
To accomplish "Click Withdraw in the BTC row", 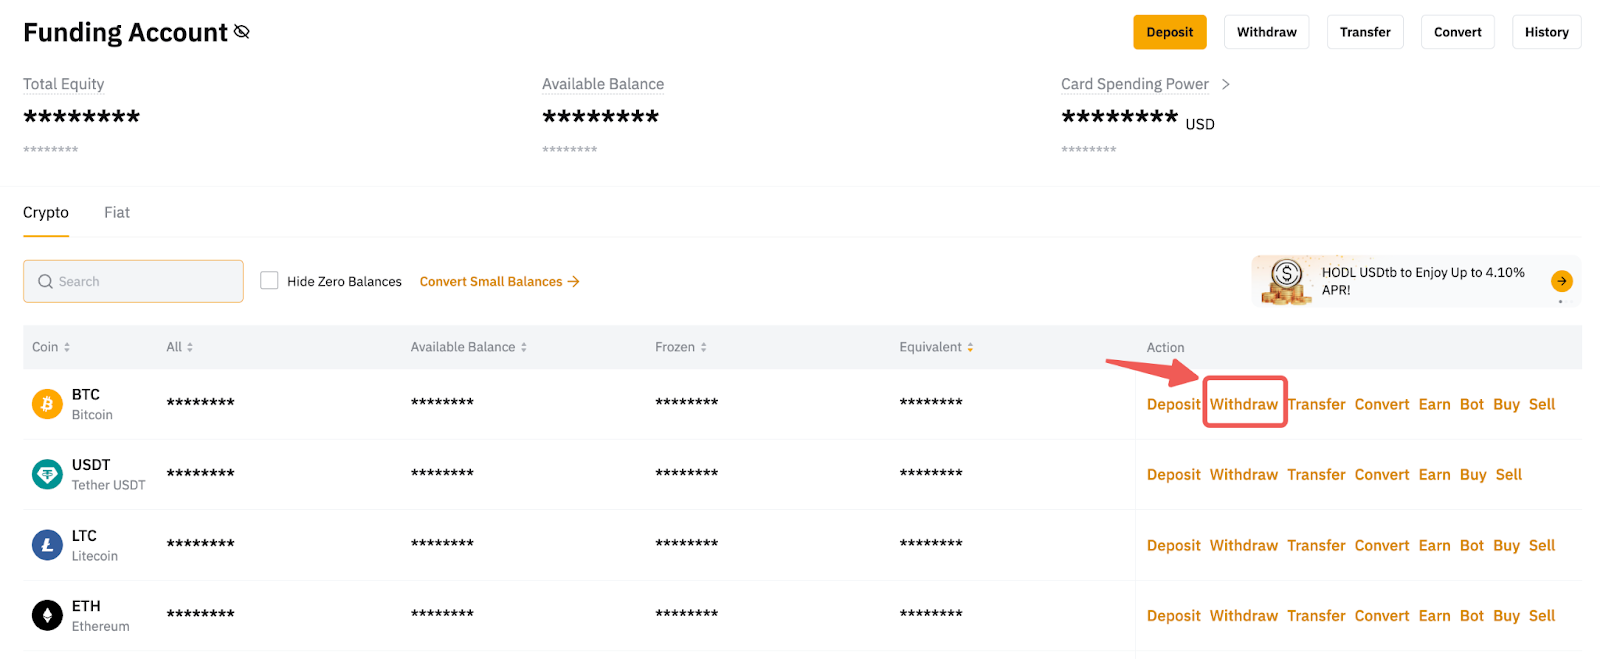I will click(x=1244, y=404).
